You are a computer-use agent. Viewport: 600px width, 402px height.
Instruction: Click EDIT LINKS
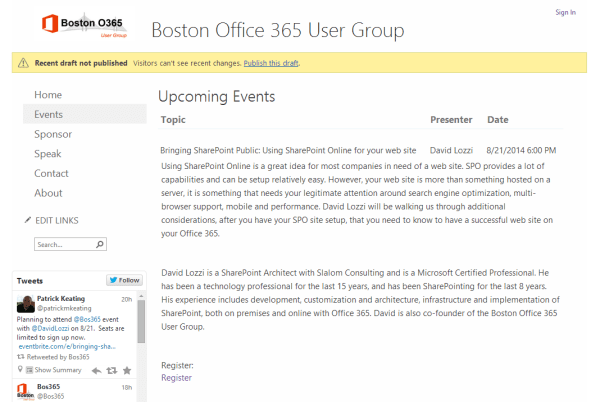pyautogui.click(x=57, y=220)
